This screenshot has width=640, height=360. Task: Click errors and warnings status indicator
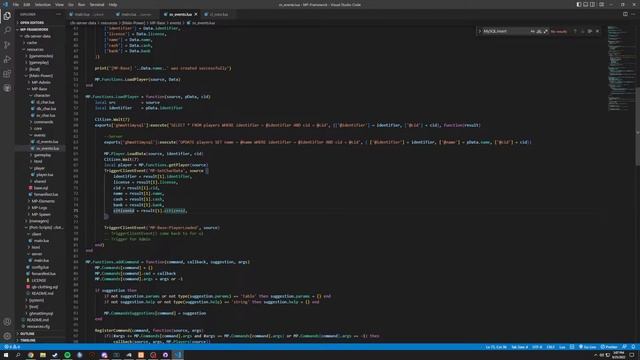point(12,347)
